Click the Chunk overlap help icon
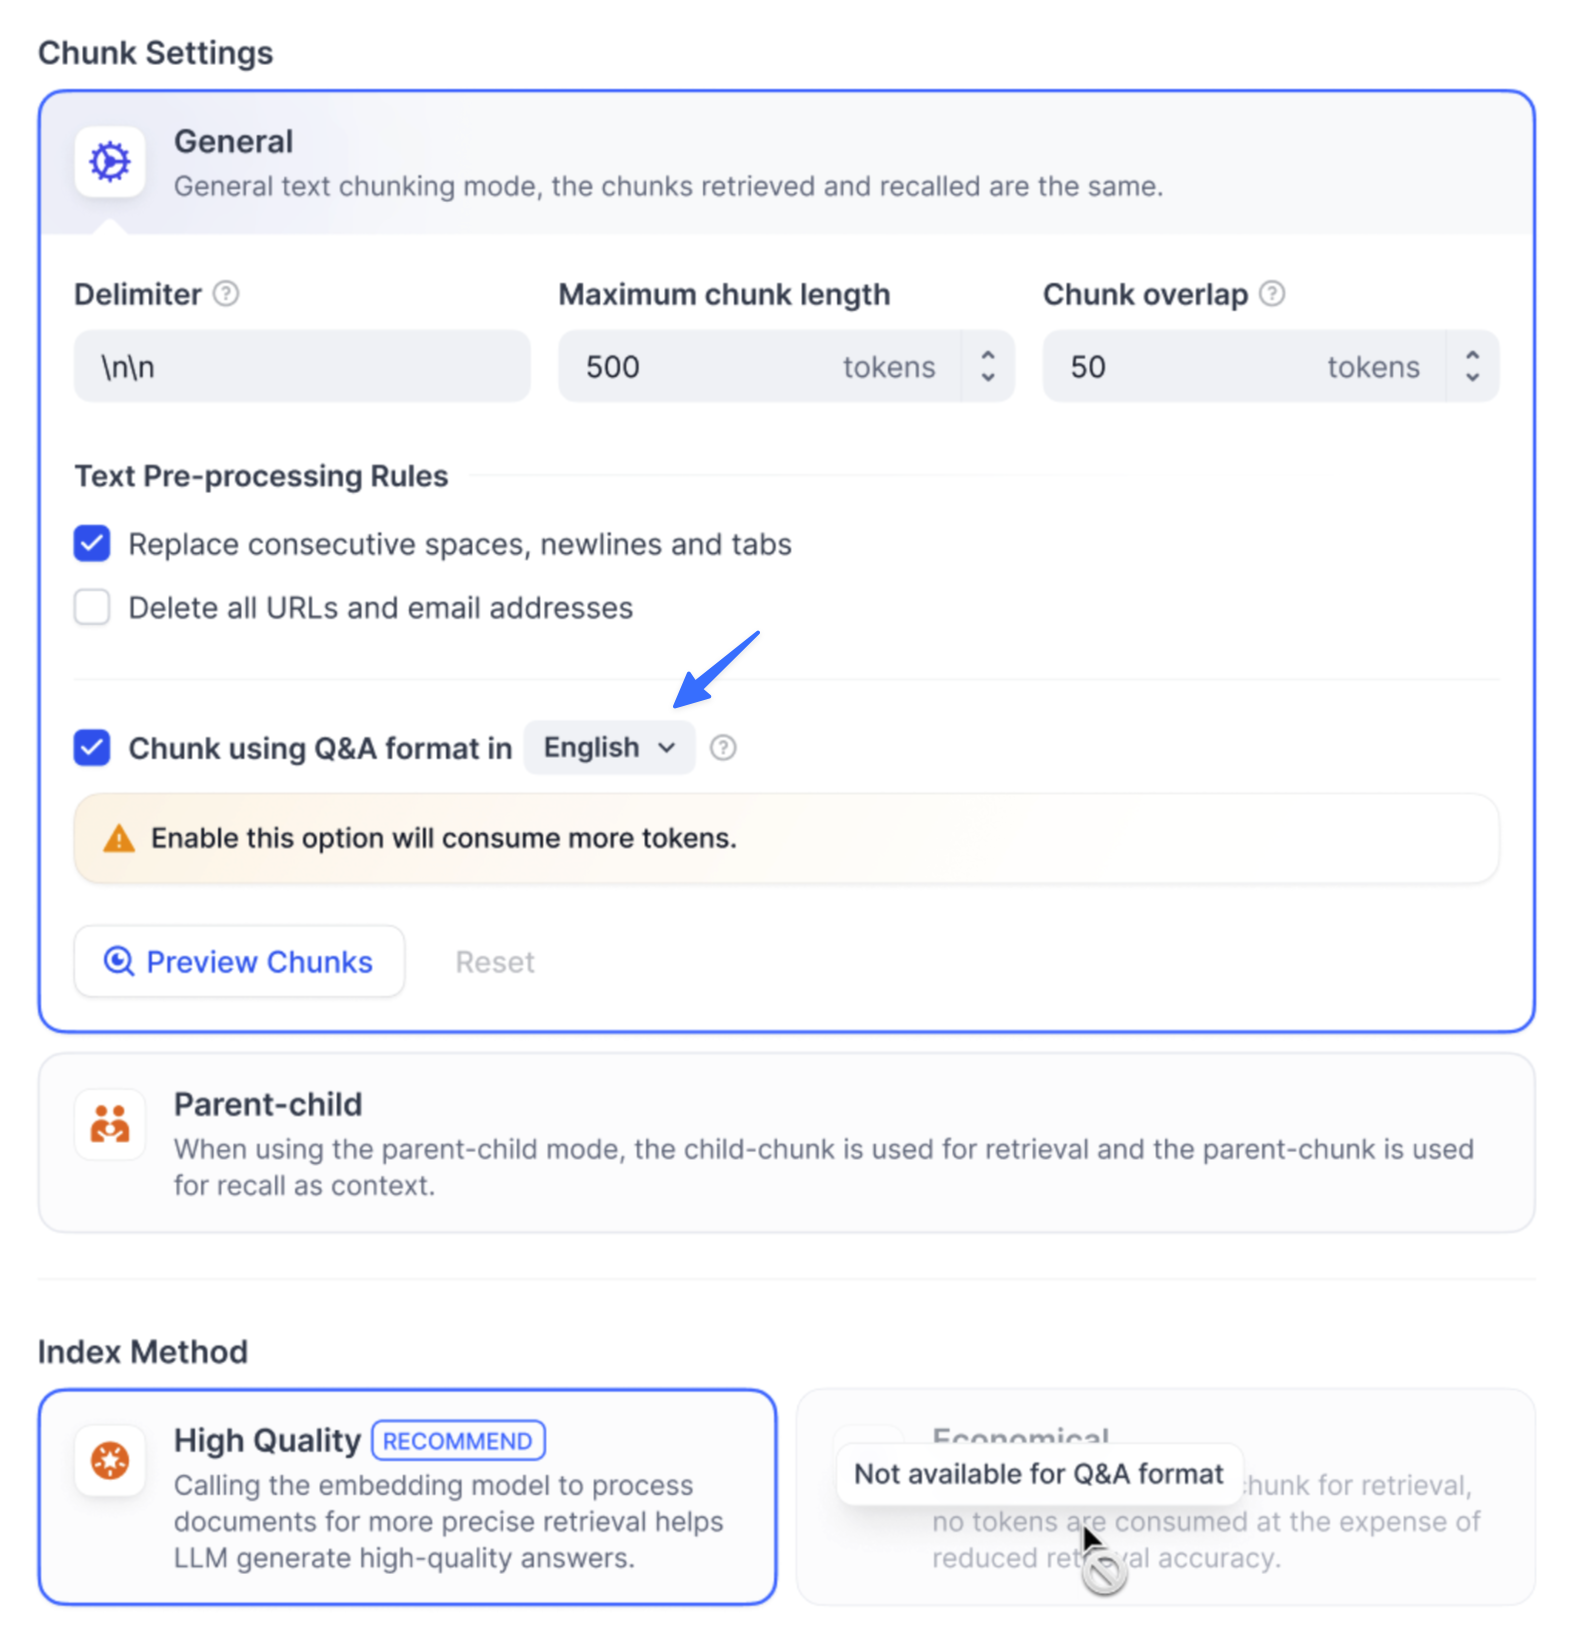1582x1650 pixels. click(x=1272, y=294)
